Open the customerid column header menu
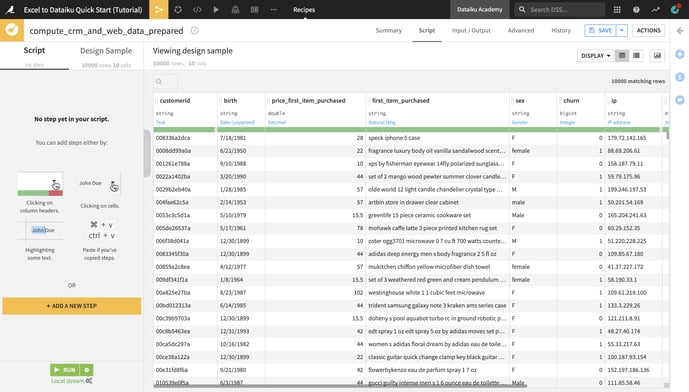 (x=175, y=101)
